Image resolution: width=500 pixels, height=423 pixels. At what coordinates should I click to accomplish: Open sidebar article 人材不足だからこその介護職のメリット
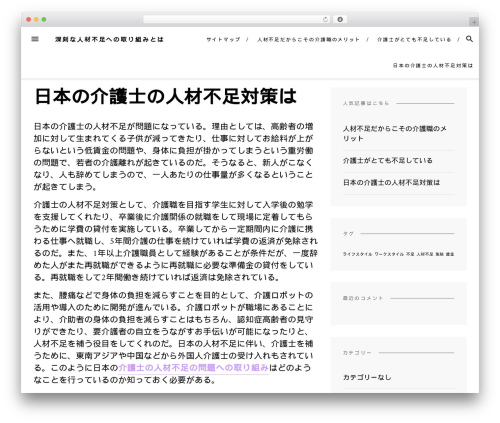coord(395,133)
